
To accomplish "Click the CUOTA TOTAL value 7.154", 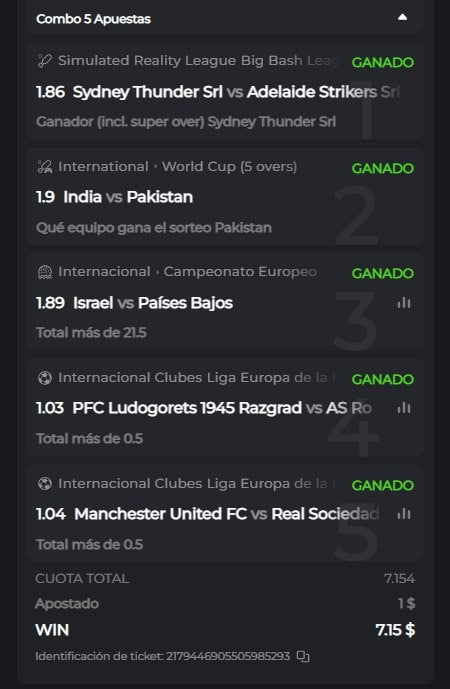I will 399,579.
